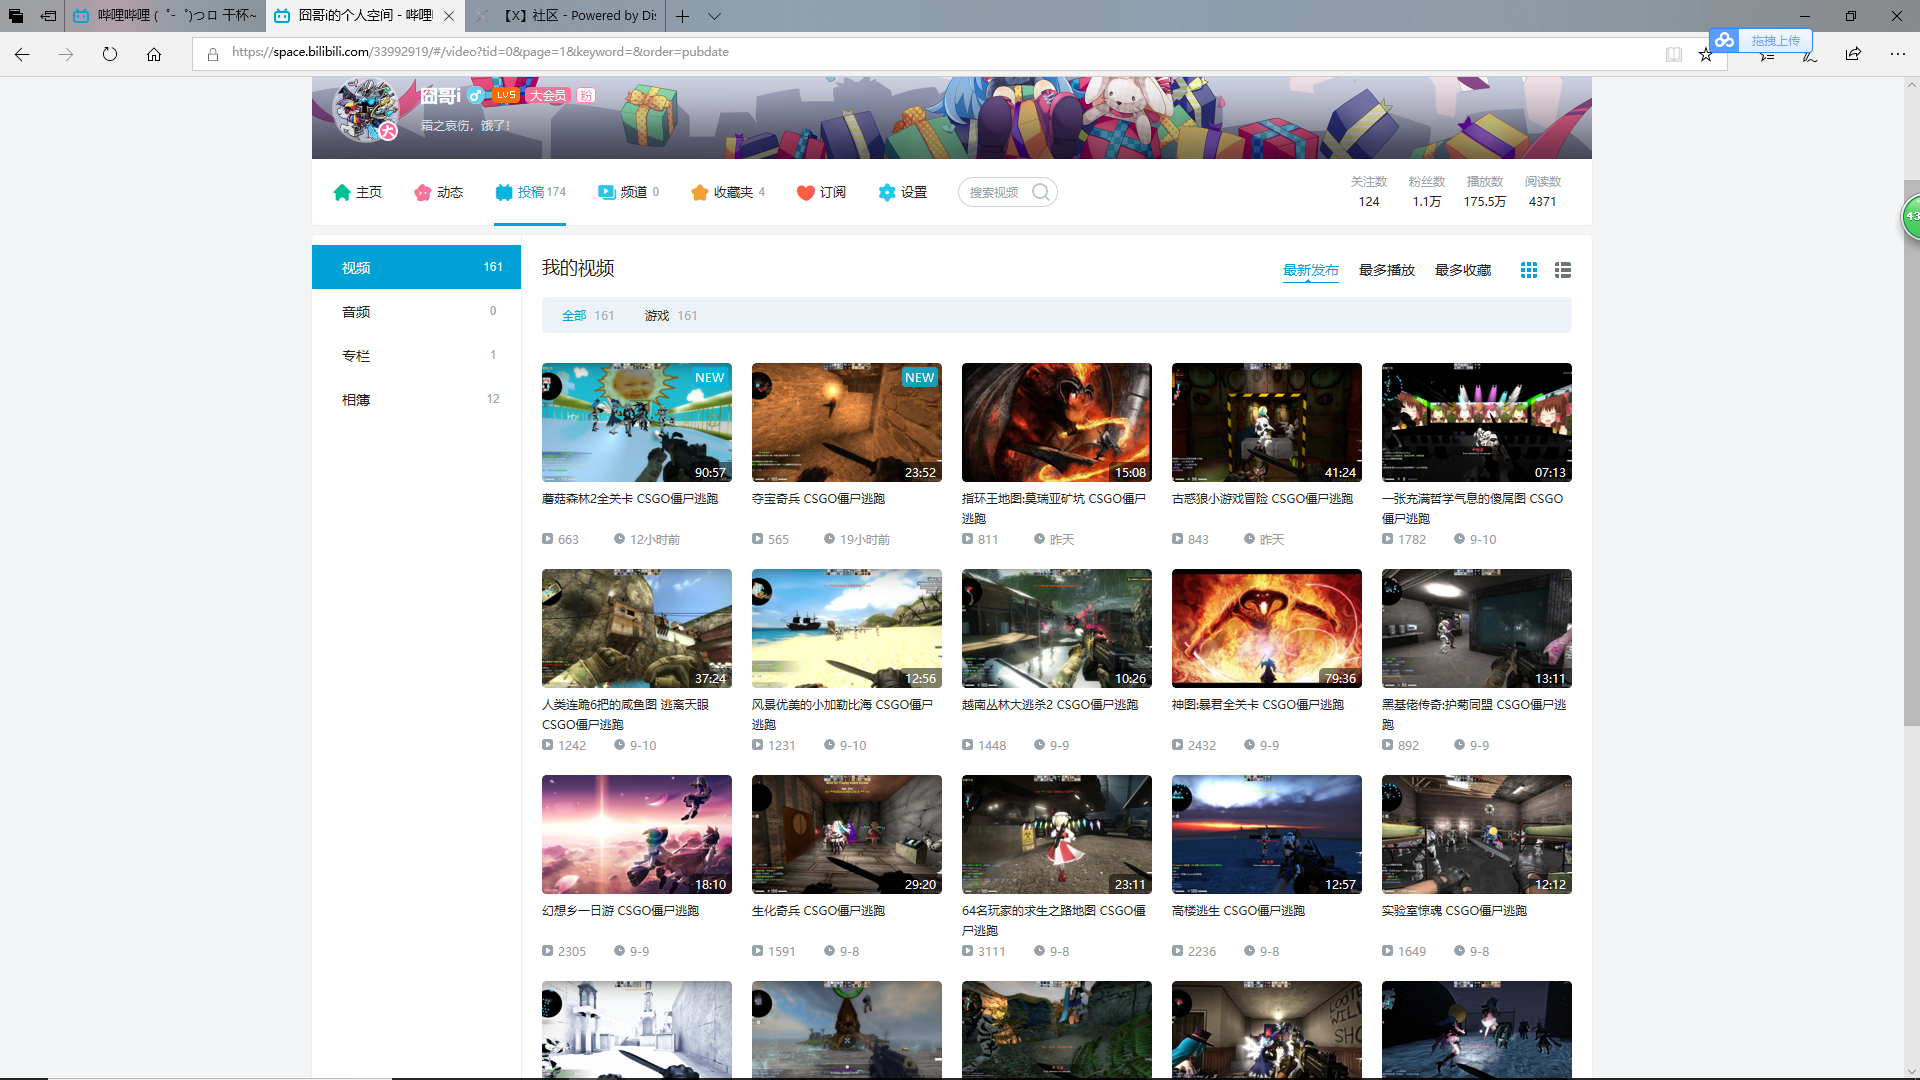Switch to grid view layout icon
1920x1080 pixels.
coord(1529,270)
